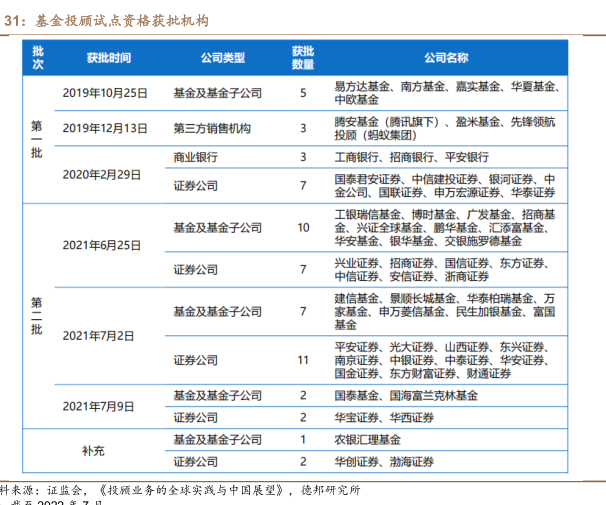Image resolution: width=606 pixels, height=505 pixels.
Task: Select the 公司名称 column header
Action: [x=445, y=58]
